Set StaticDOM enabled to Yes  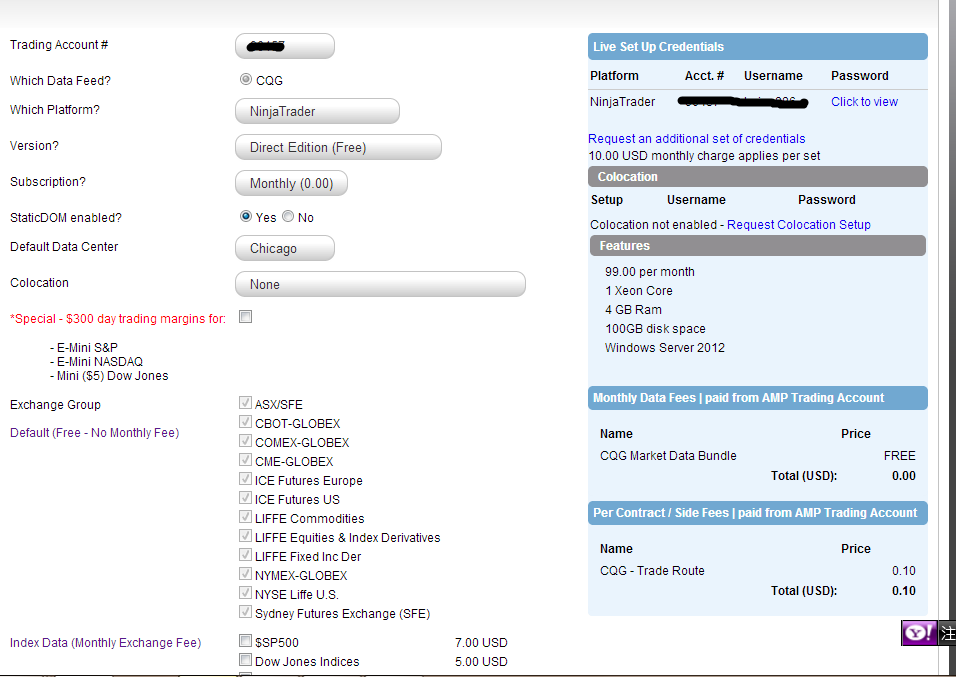click(246, 216)
